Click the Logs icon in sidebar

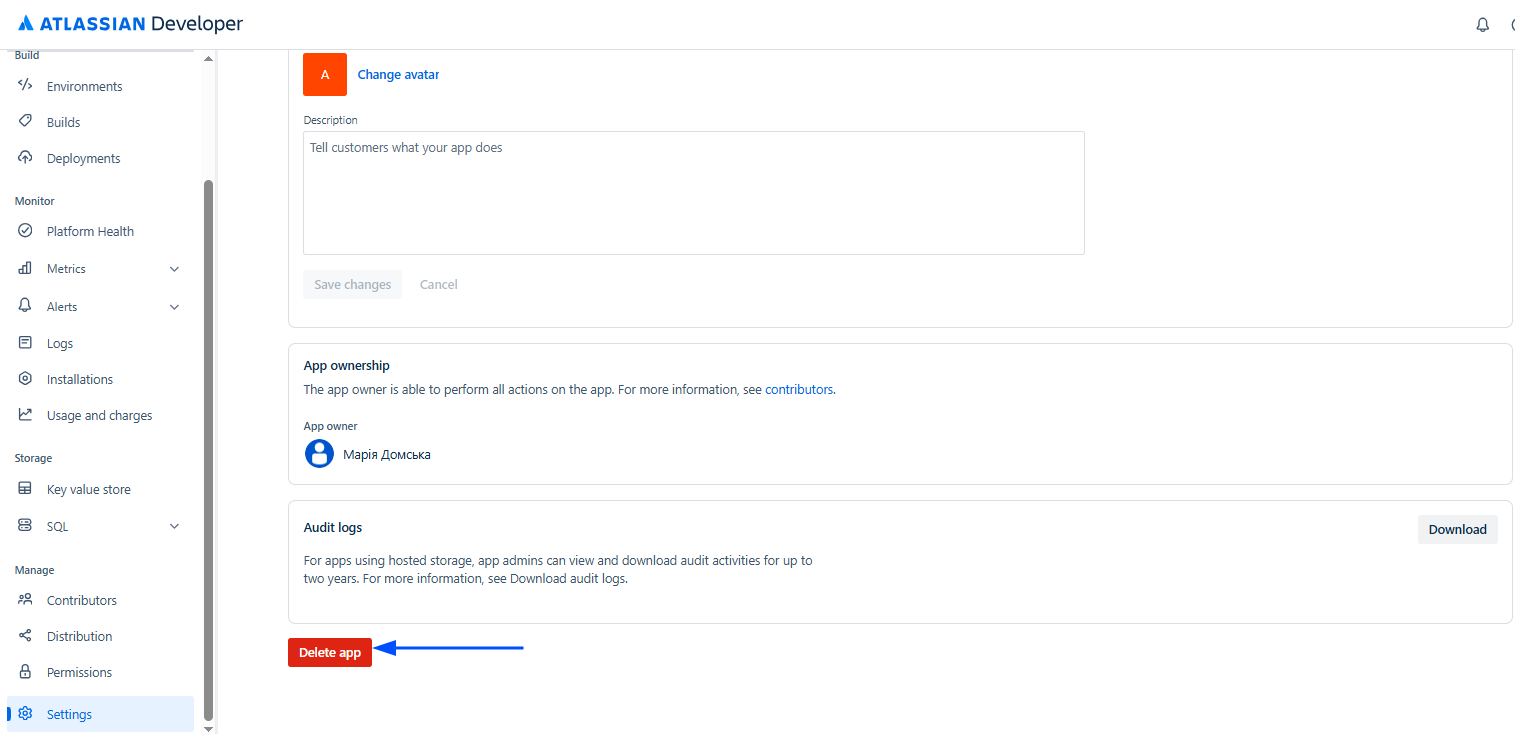26,343
